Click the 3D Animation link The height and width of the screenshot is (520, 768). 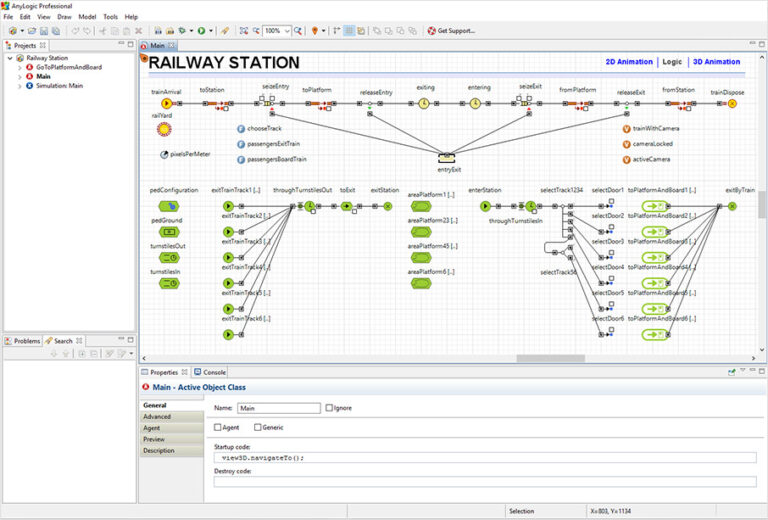(716, 62)
